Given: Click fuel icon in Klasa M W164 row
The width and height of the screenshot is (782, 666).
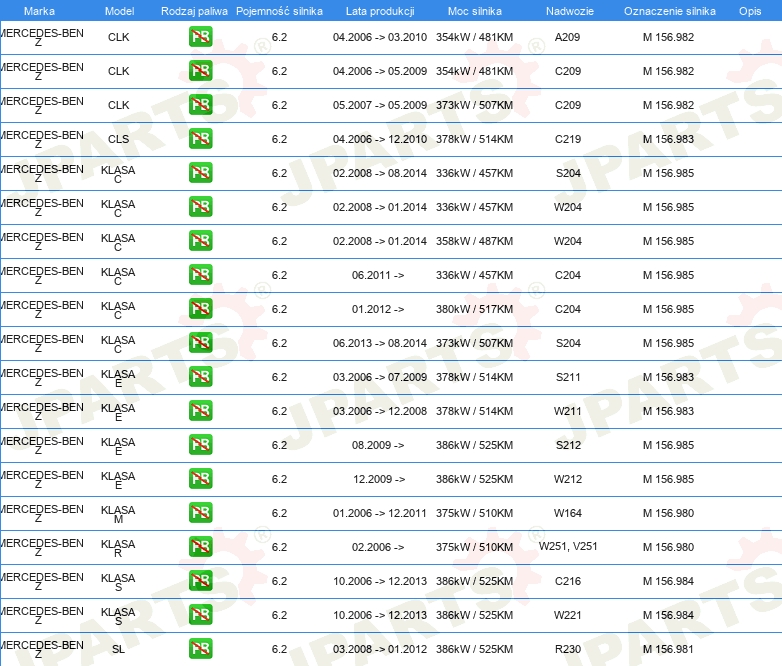Looking at the screenshot, I should pyautogui.click(x=200, y=512).
